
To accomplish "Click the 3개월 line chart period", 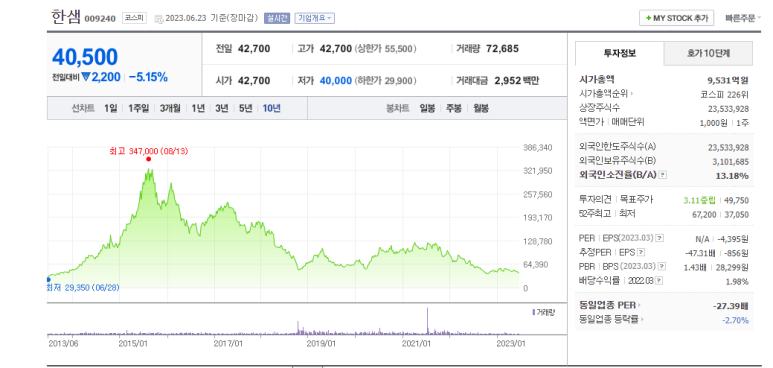I will [x=170, y=108].
